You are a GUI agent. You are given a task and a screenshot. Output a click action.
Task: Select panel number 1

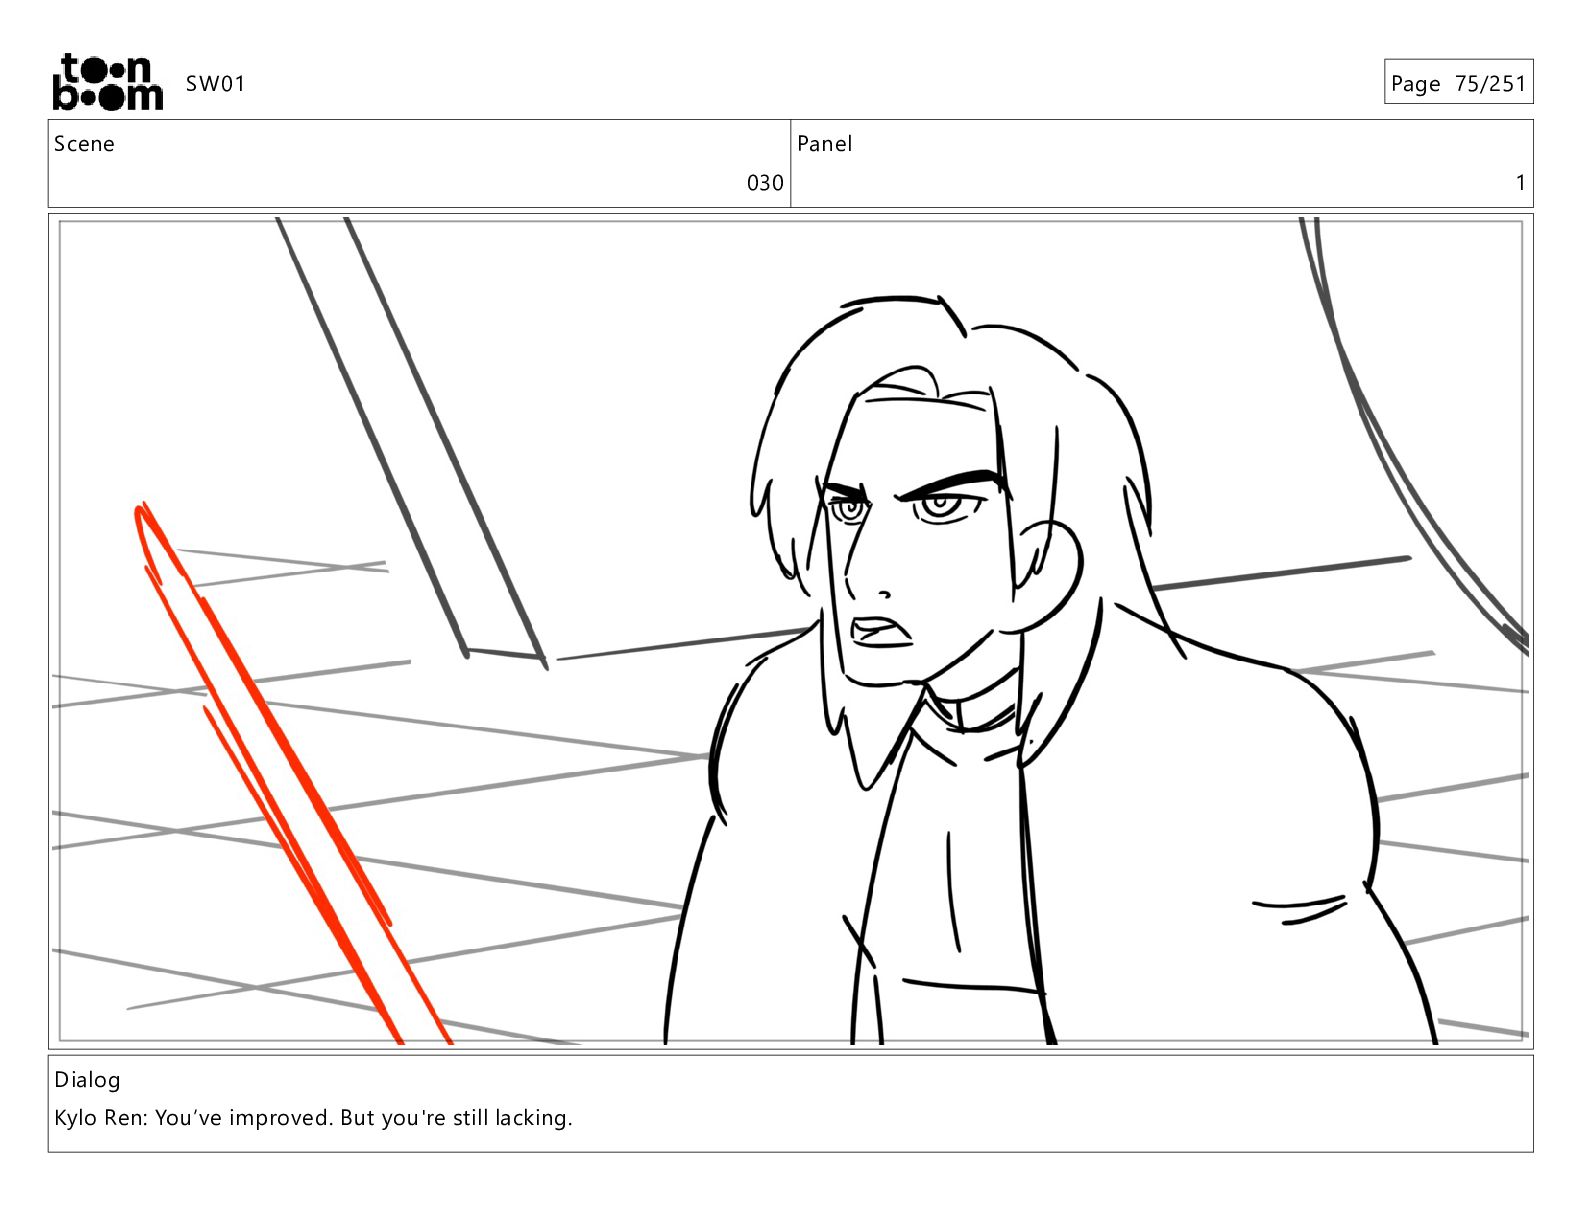1520,183
